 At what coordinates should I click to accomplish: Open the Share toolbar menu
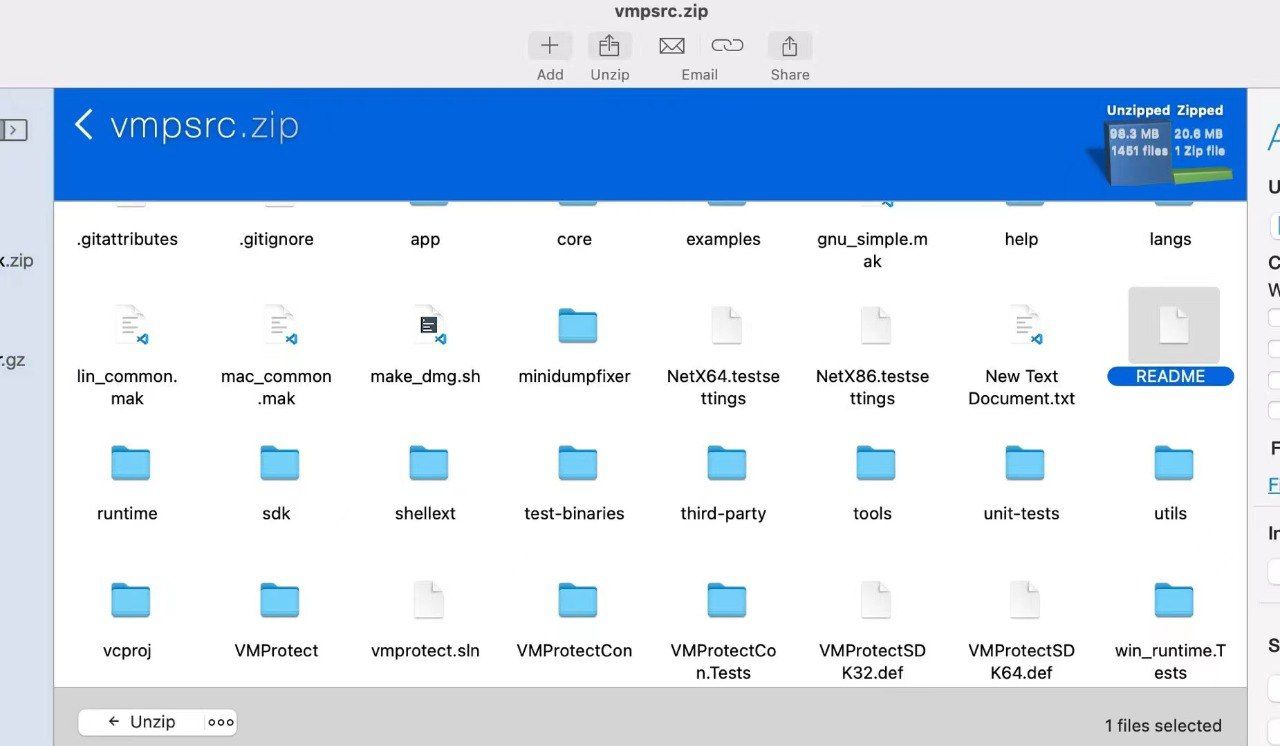[789, 46]
